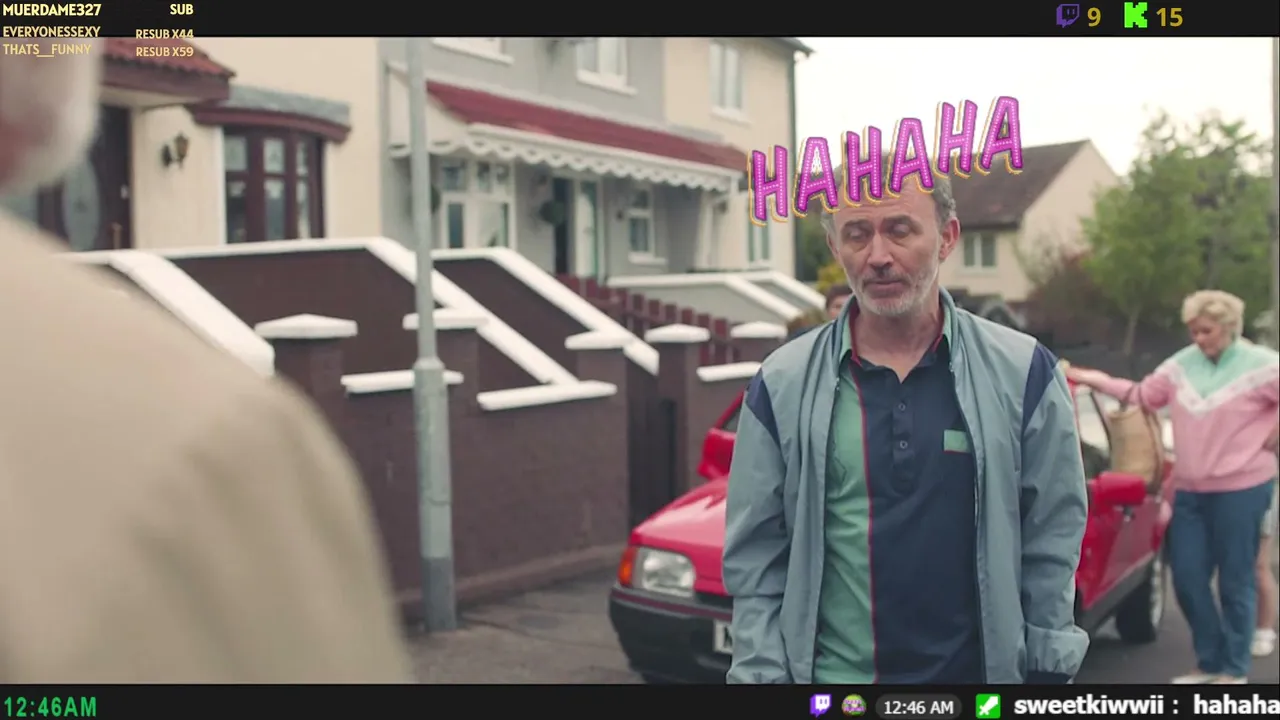Click the round chat badge before 12:46 AM

tap(853, 705)
